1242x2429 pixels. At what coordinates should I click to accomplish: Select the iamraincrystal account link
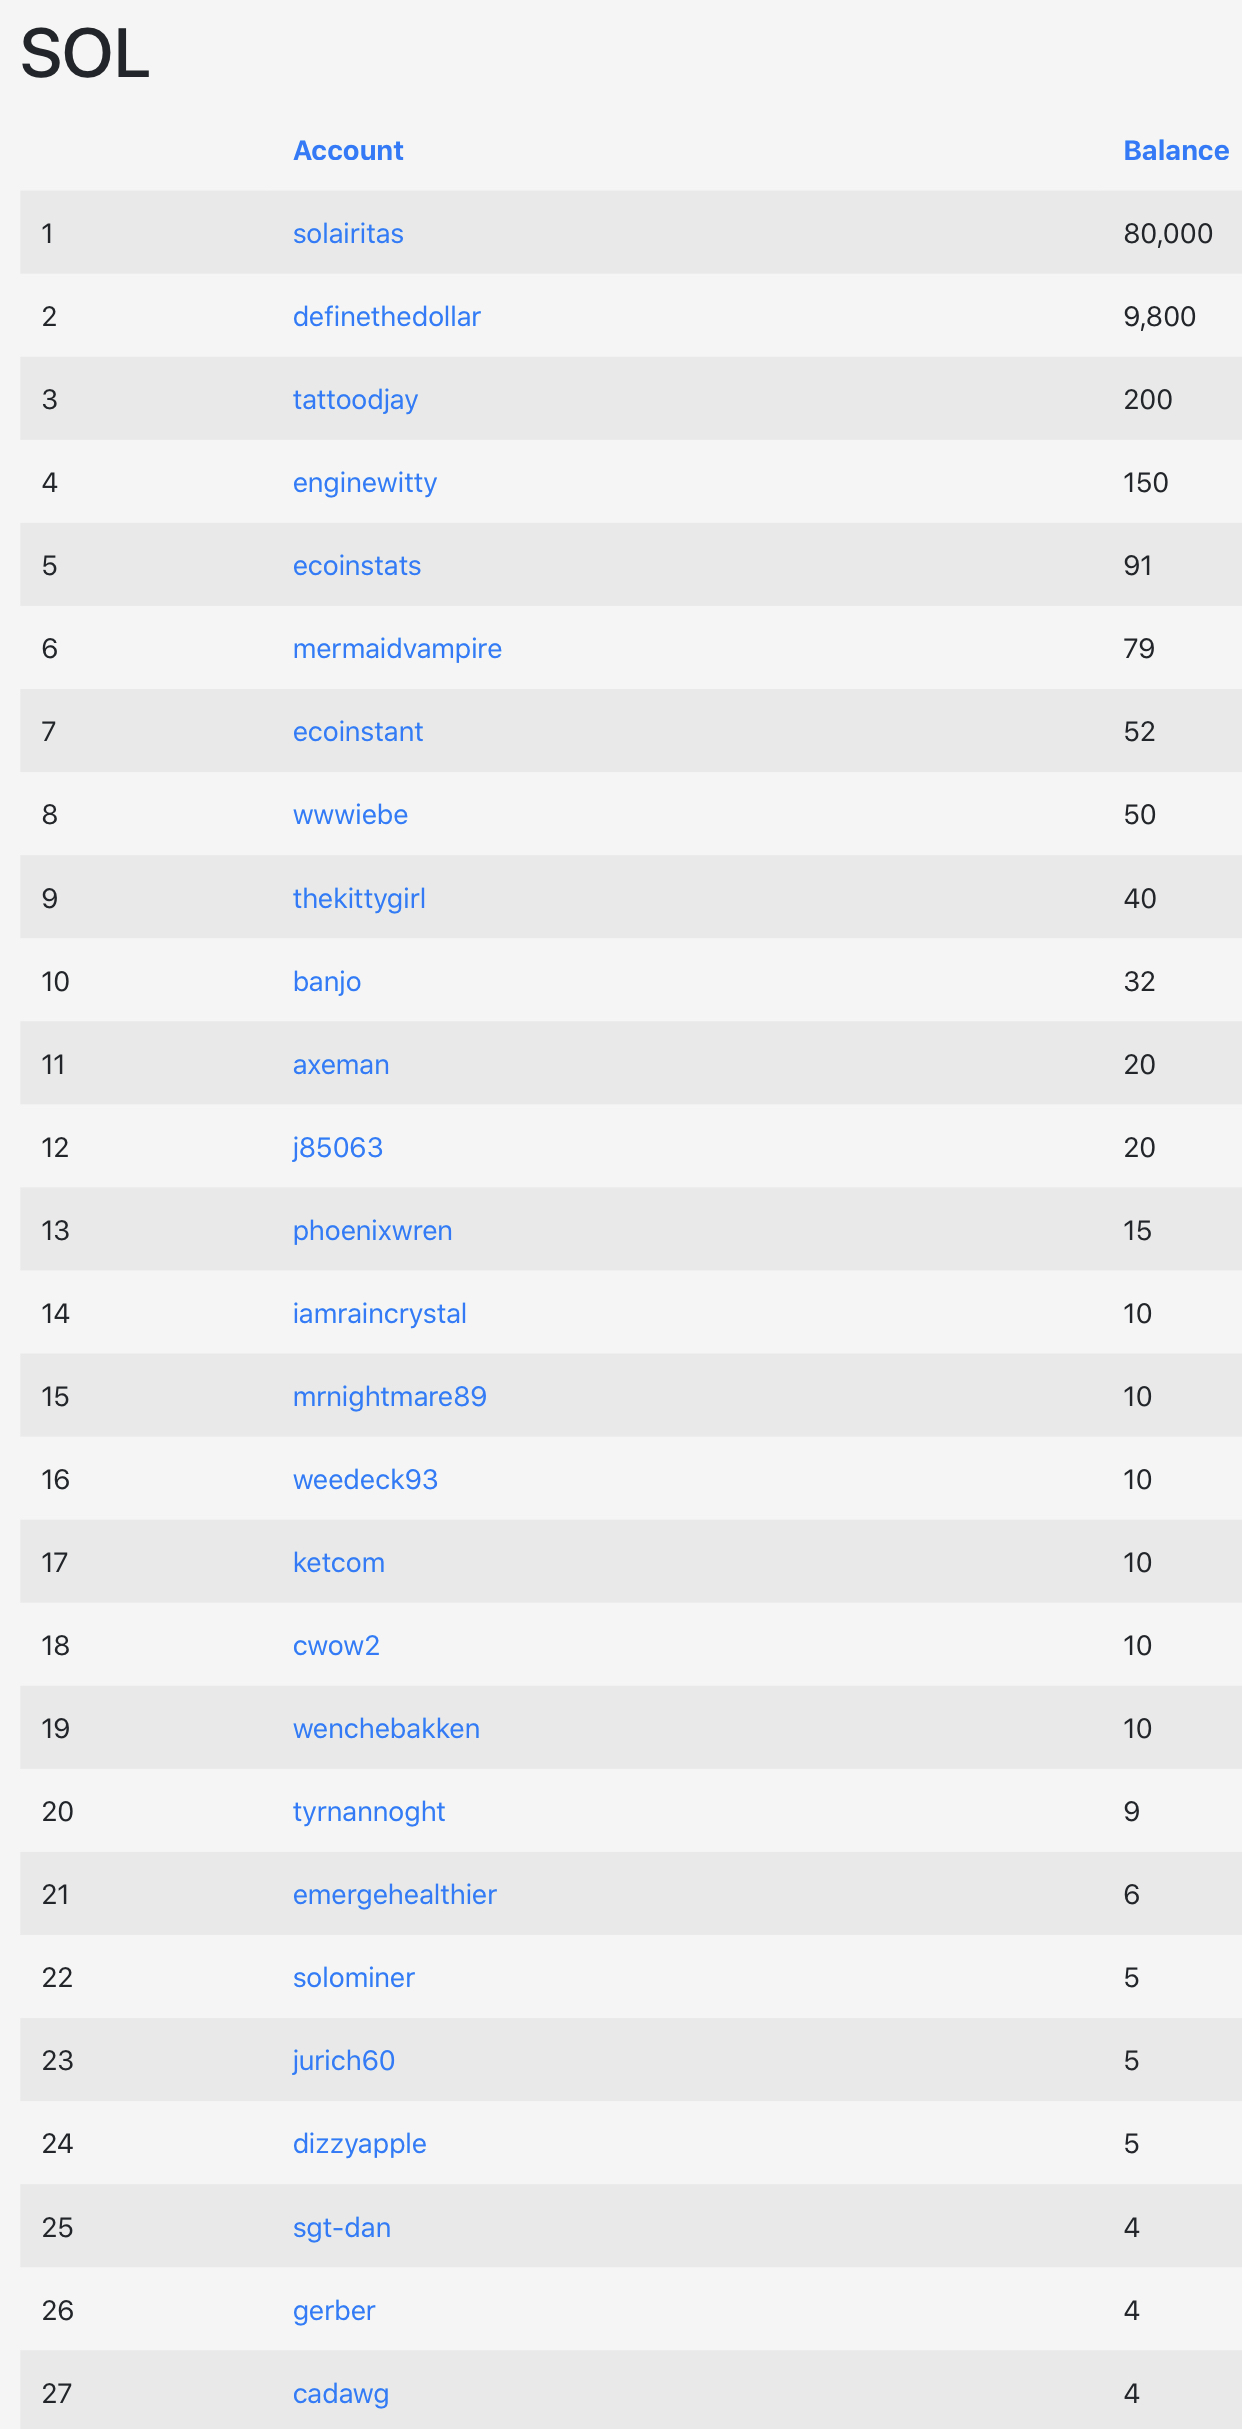tap(379, 1313)
